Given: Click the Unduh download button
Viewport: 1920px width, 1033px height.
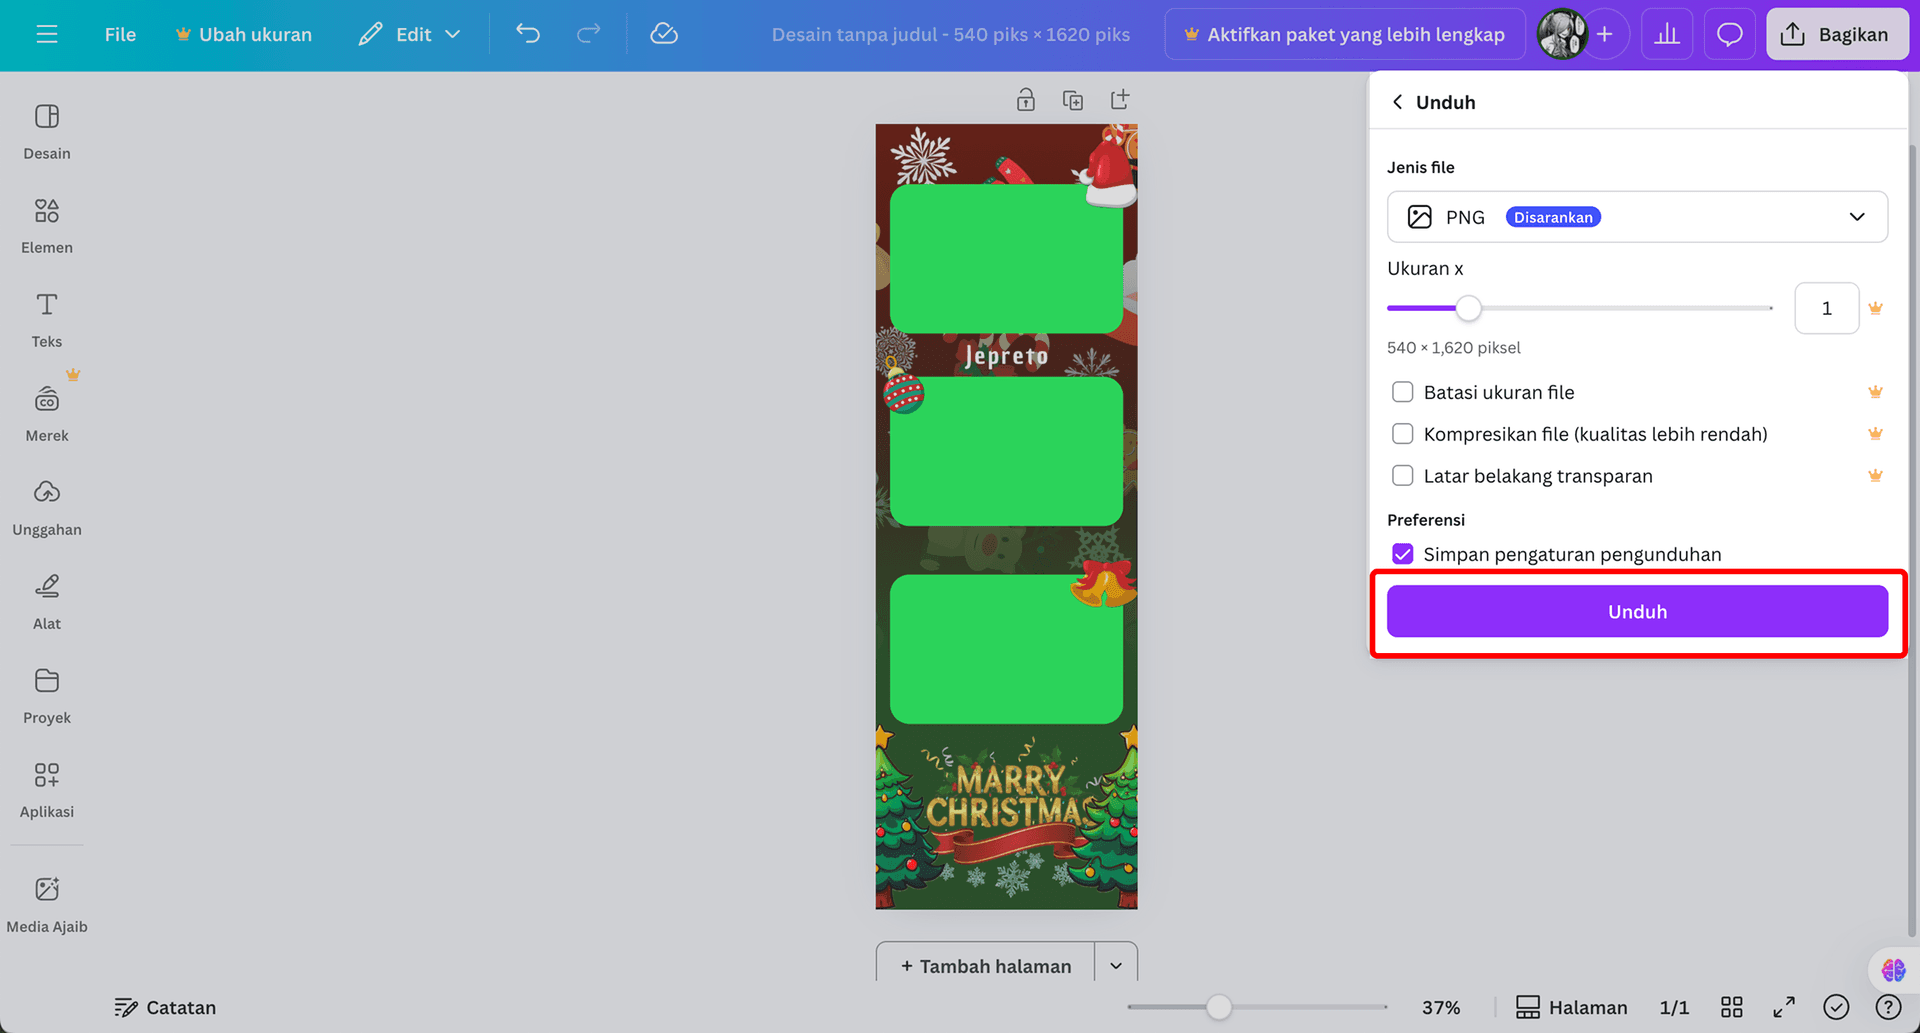Looking at the screenshot, I should coord(1636,611).
